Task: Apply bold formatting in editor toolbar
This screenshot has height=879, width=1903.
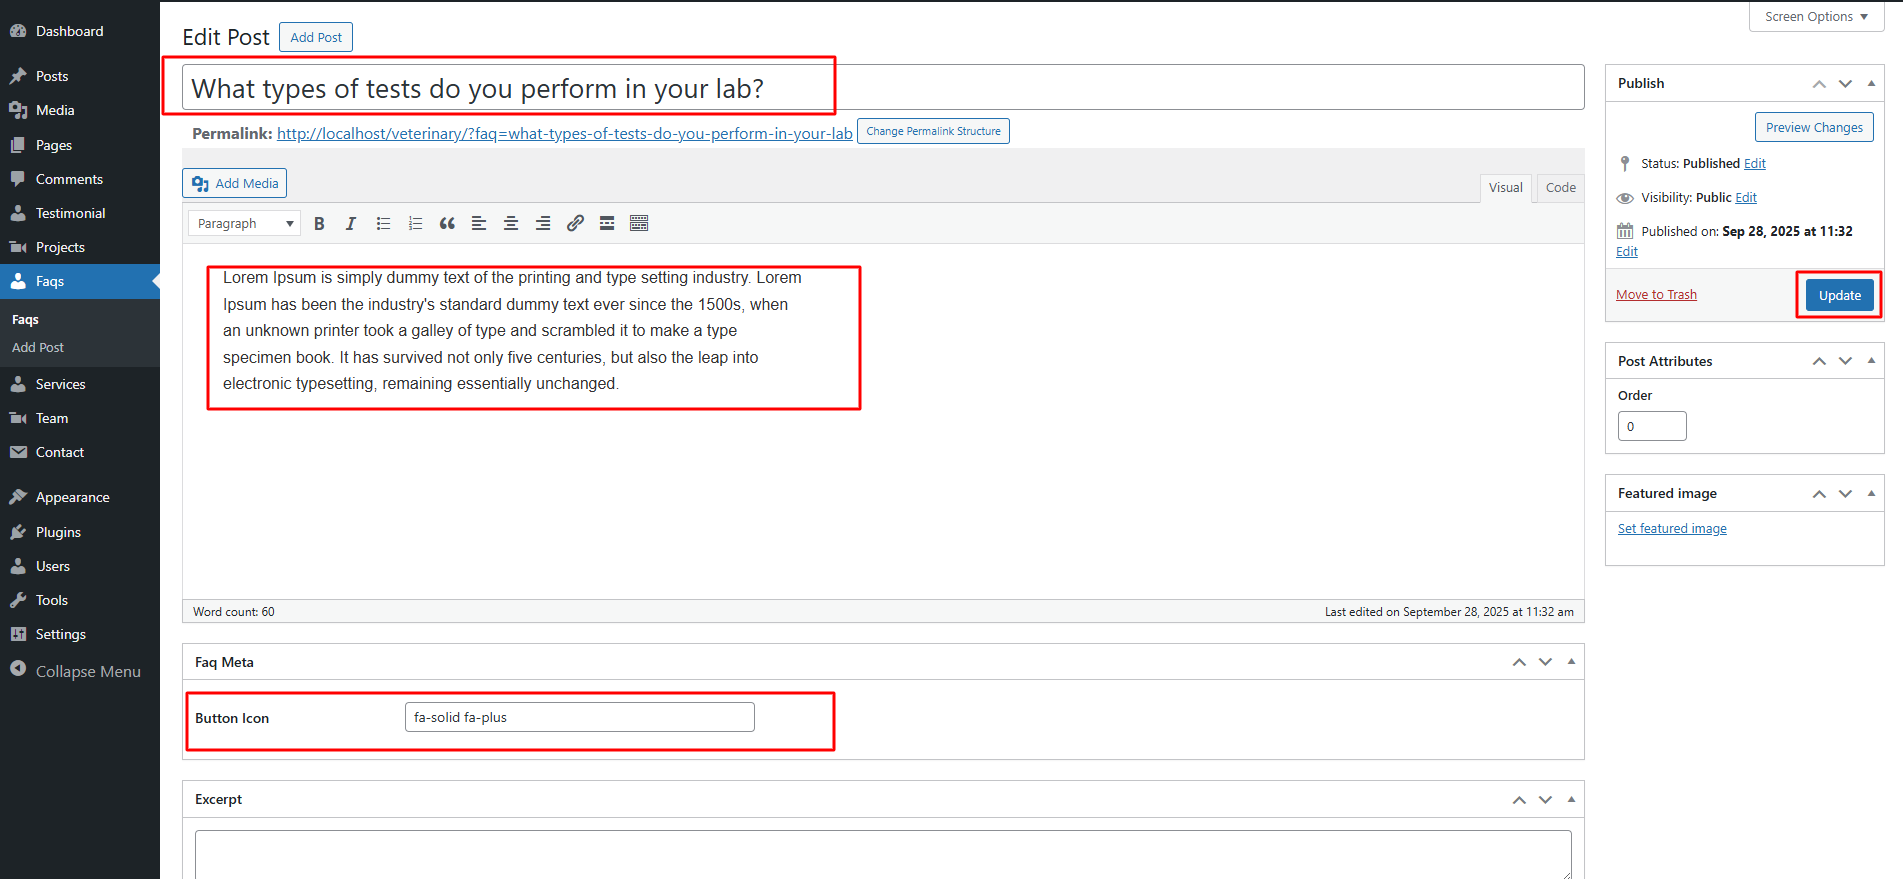Action: click(x=319, y=224)
